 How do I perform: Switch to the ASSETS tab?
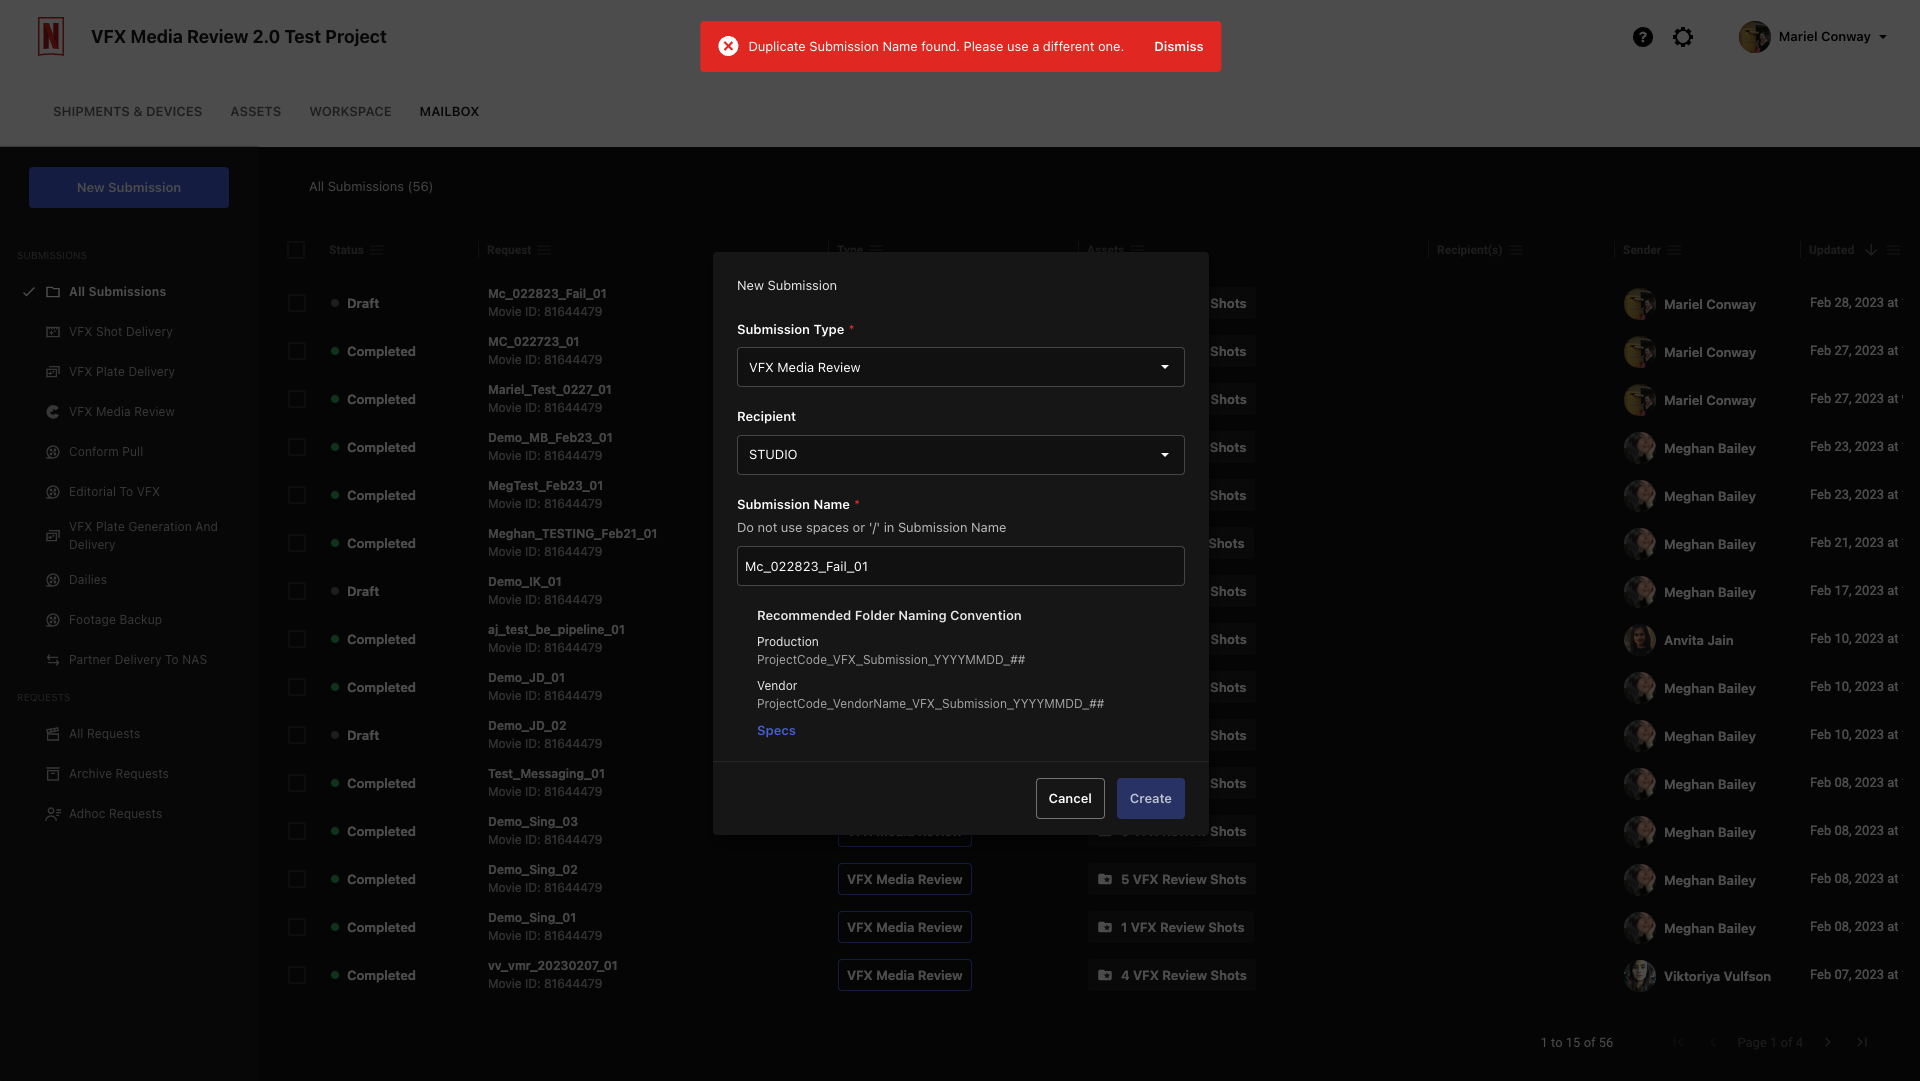pos(256,112)
